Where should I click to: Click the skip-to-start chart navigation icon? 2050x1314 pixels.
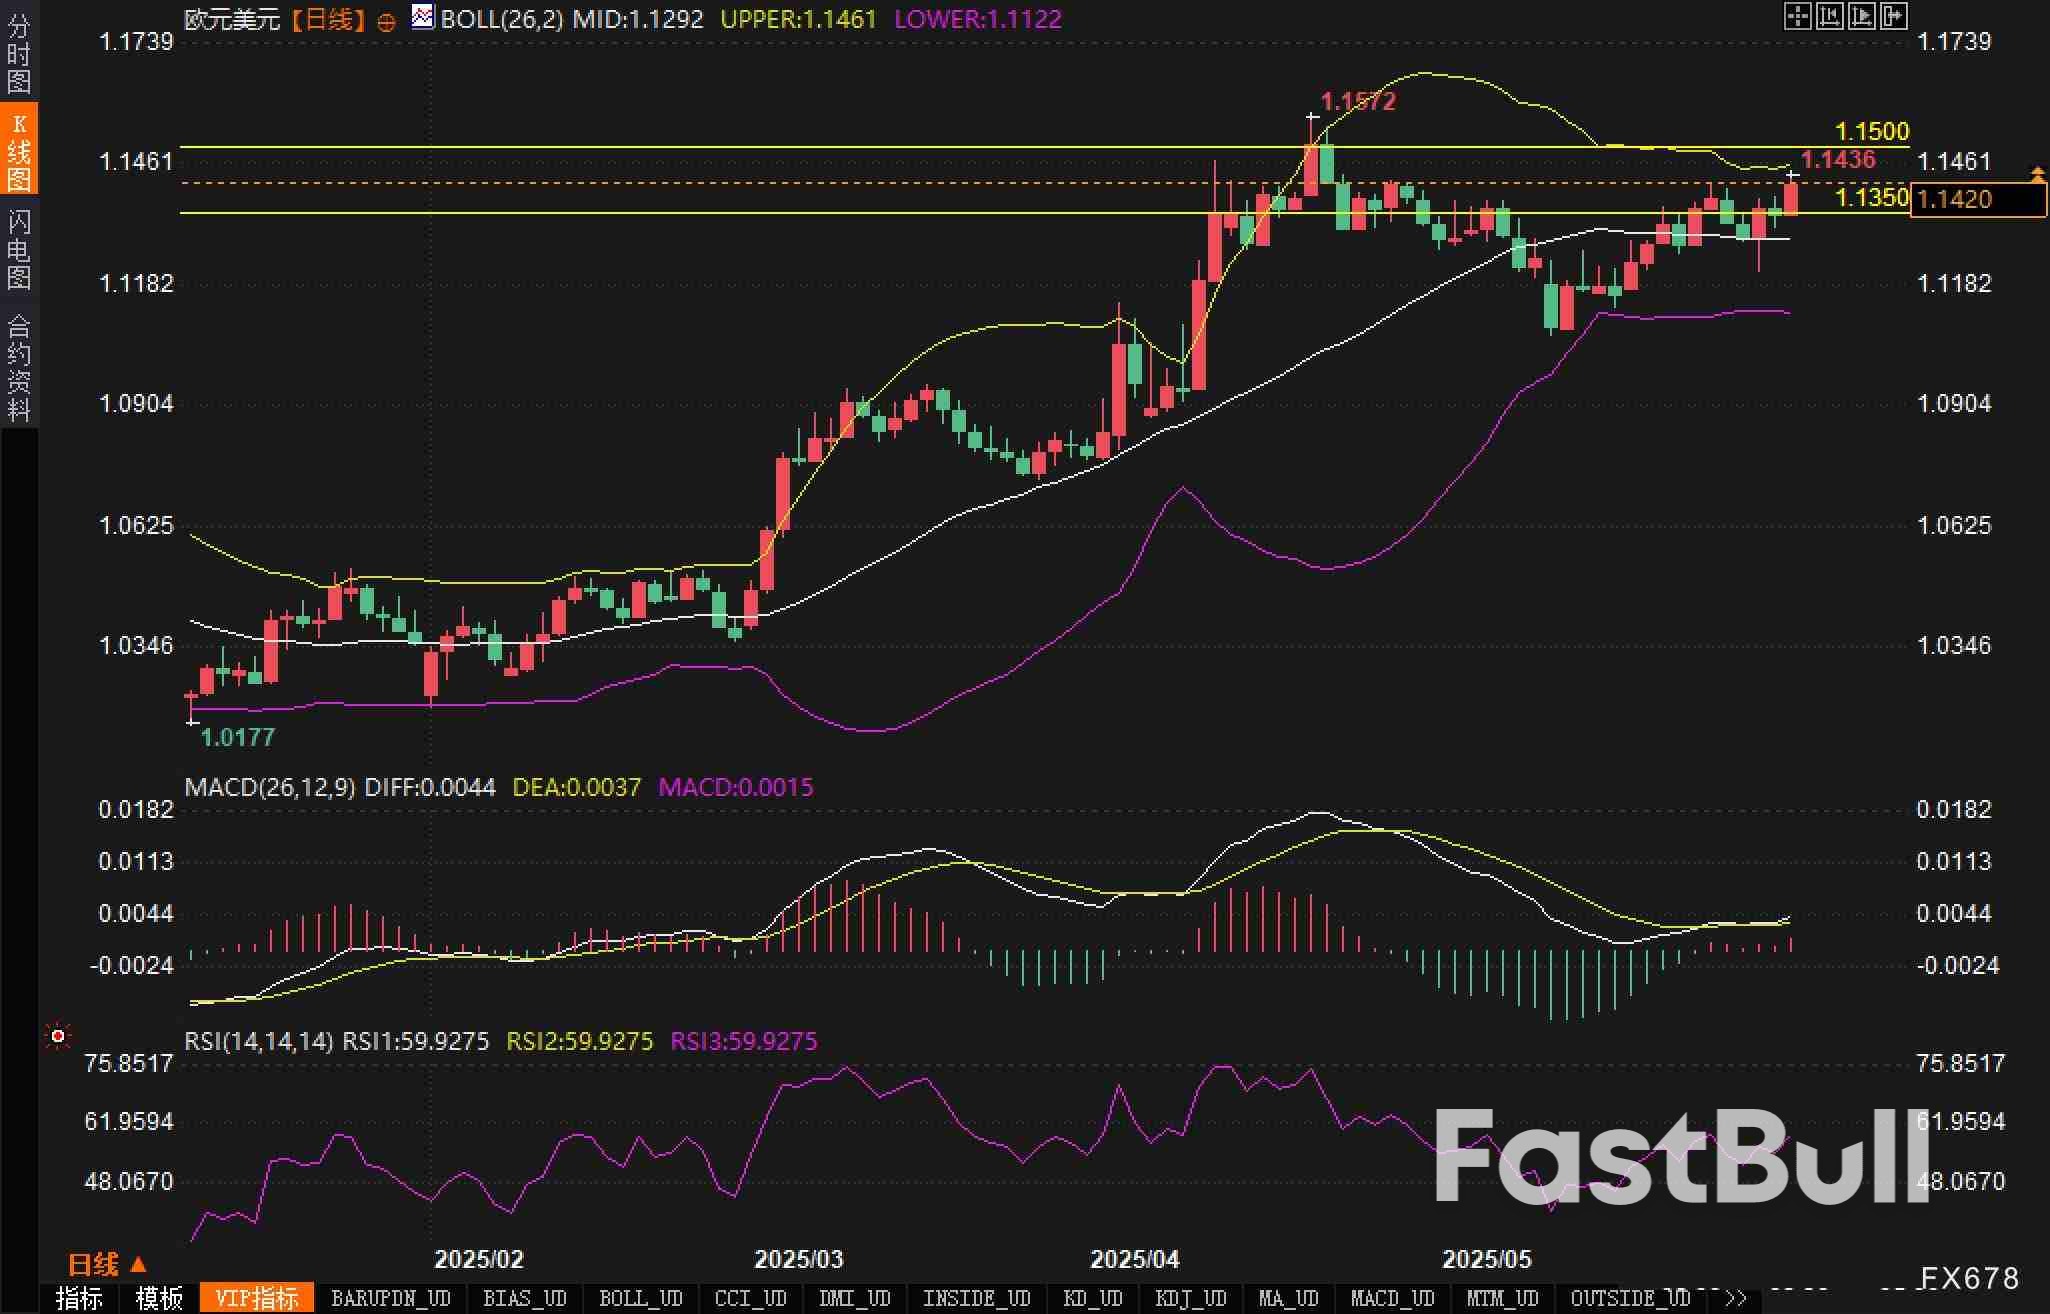(x=1829, y=16)
